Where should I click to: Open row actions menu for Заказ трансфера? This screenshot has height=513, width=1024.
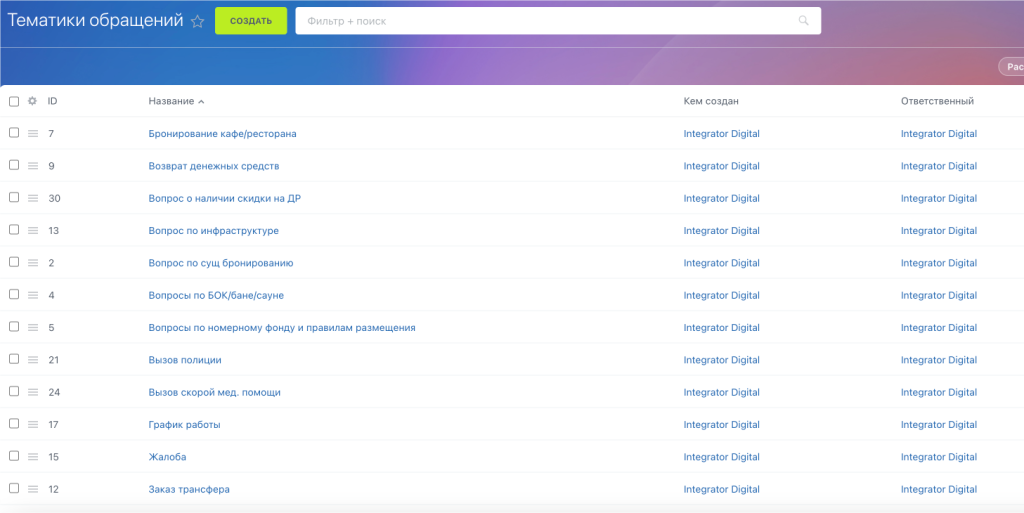(33, 489)
